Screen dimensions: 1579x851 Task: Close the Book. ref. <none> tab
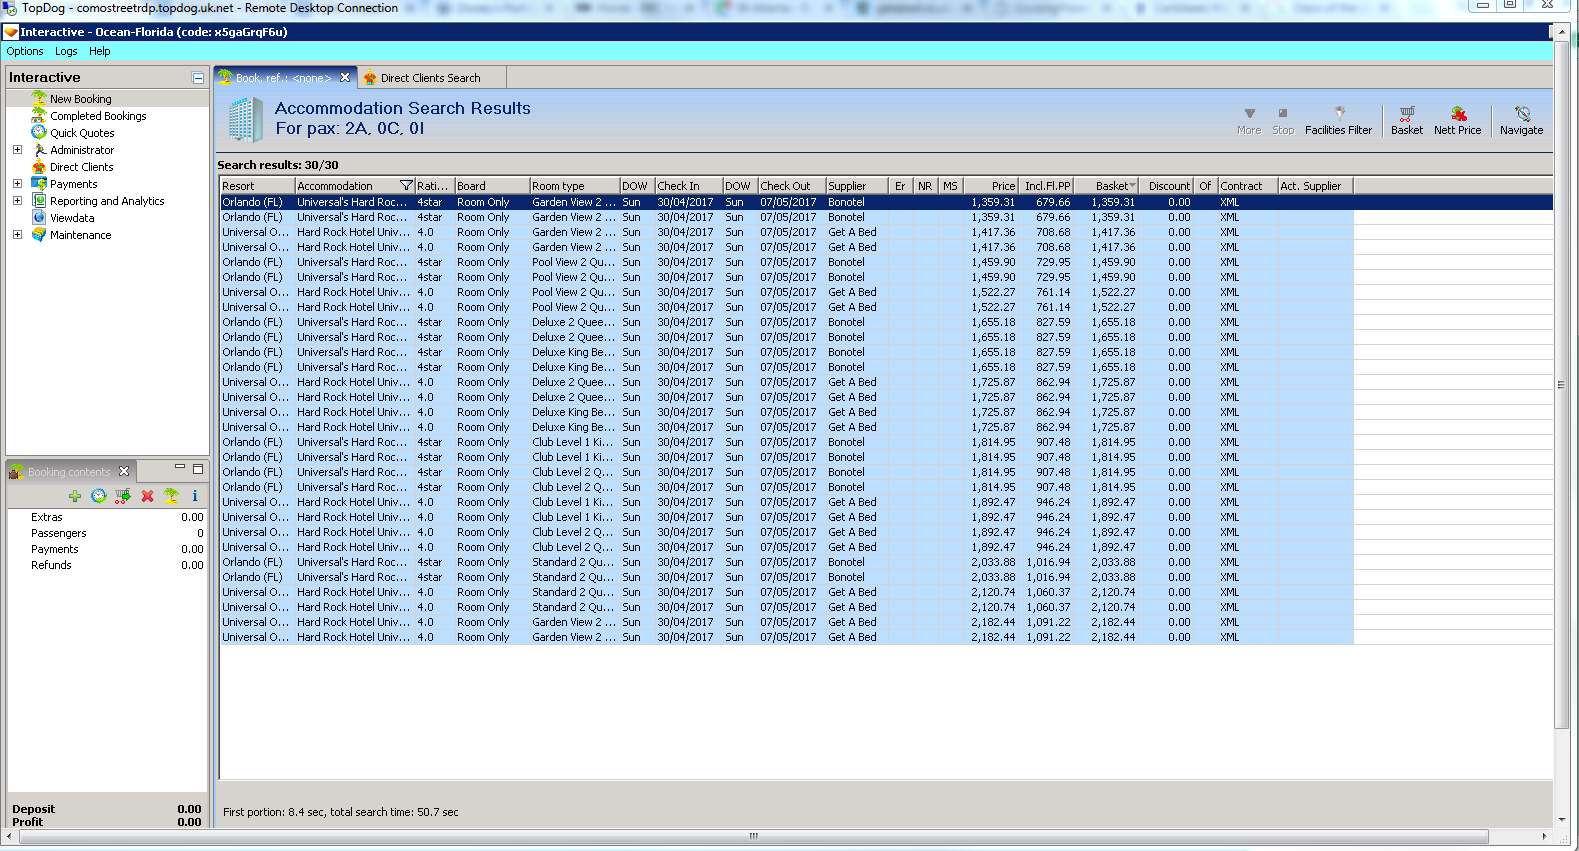pyautogui.click(x=345, y=77)
